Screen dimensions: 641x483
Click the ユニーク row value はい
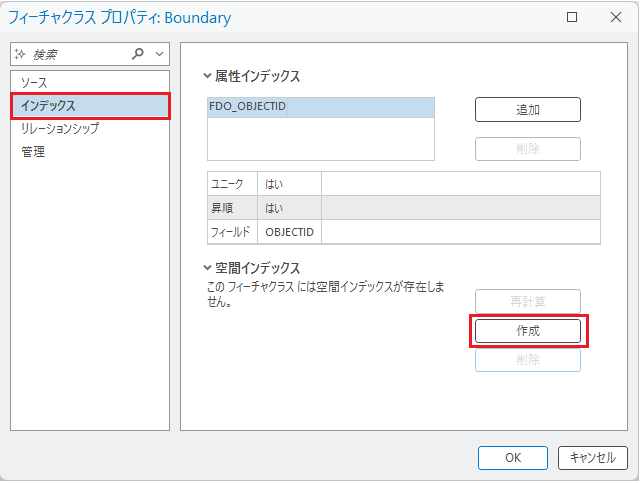point(274,184)
